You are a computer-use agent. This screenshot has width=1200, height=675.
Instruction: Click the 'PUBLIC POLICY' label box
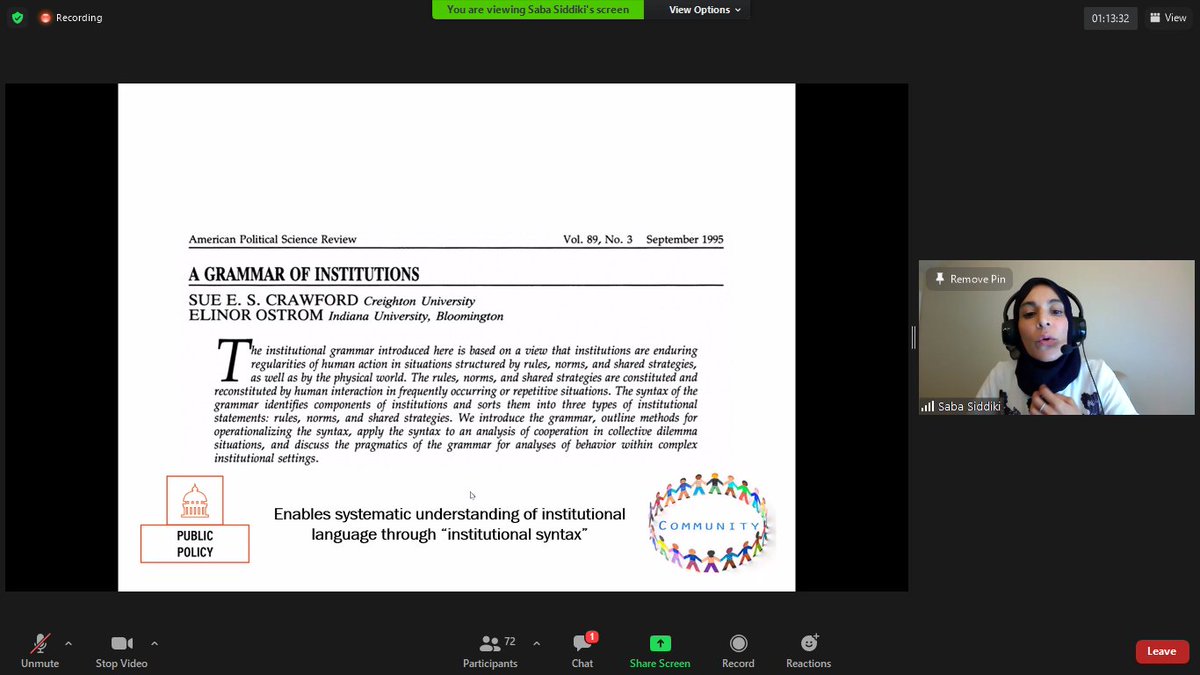pyautogui.click(x=195, y=543)
